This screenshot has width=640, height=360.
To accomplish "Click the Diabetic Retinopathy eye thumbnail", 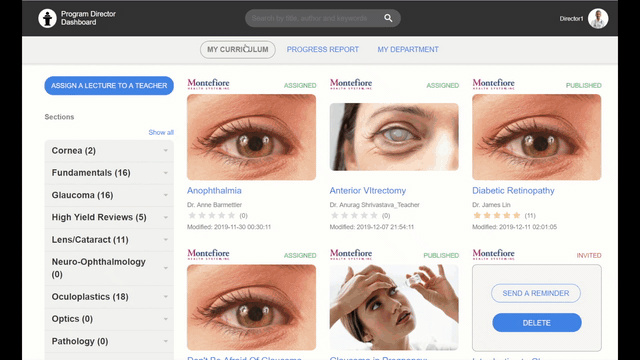I will coord(536,137).
